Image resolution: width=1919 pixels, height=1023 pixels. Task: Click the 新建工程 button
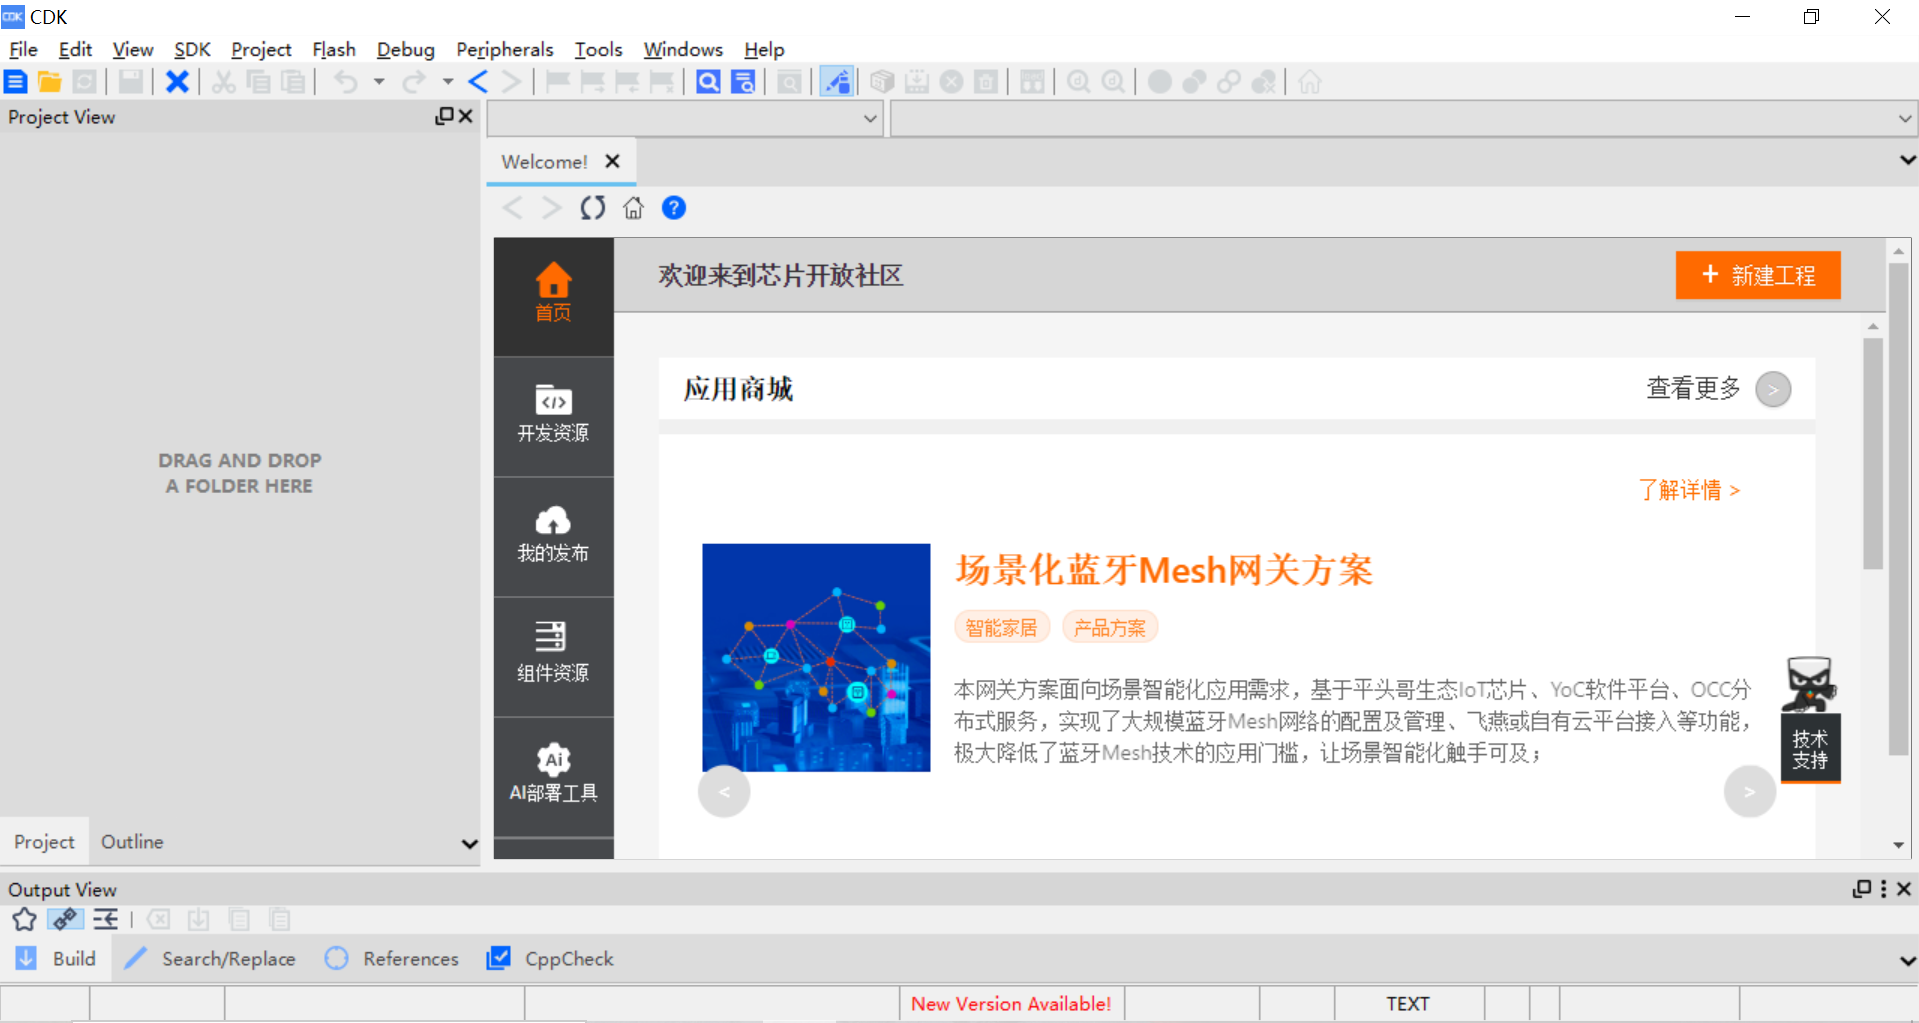point(1758,275)
